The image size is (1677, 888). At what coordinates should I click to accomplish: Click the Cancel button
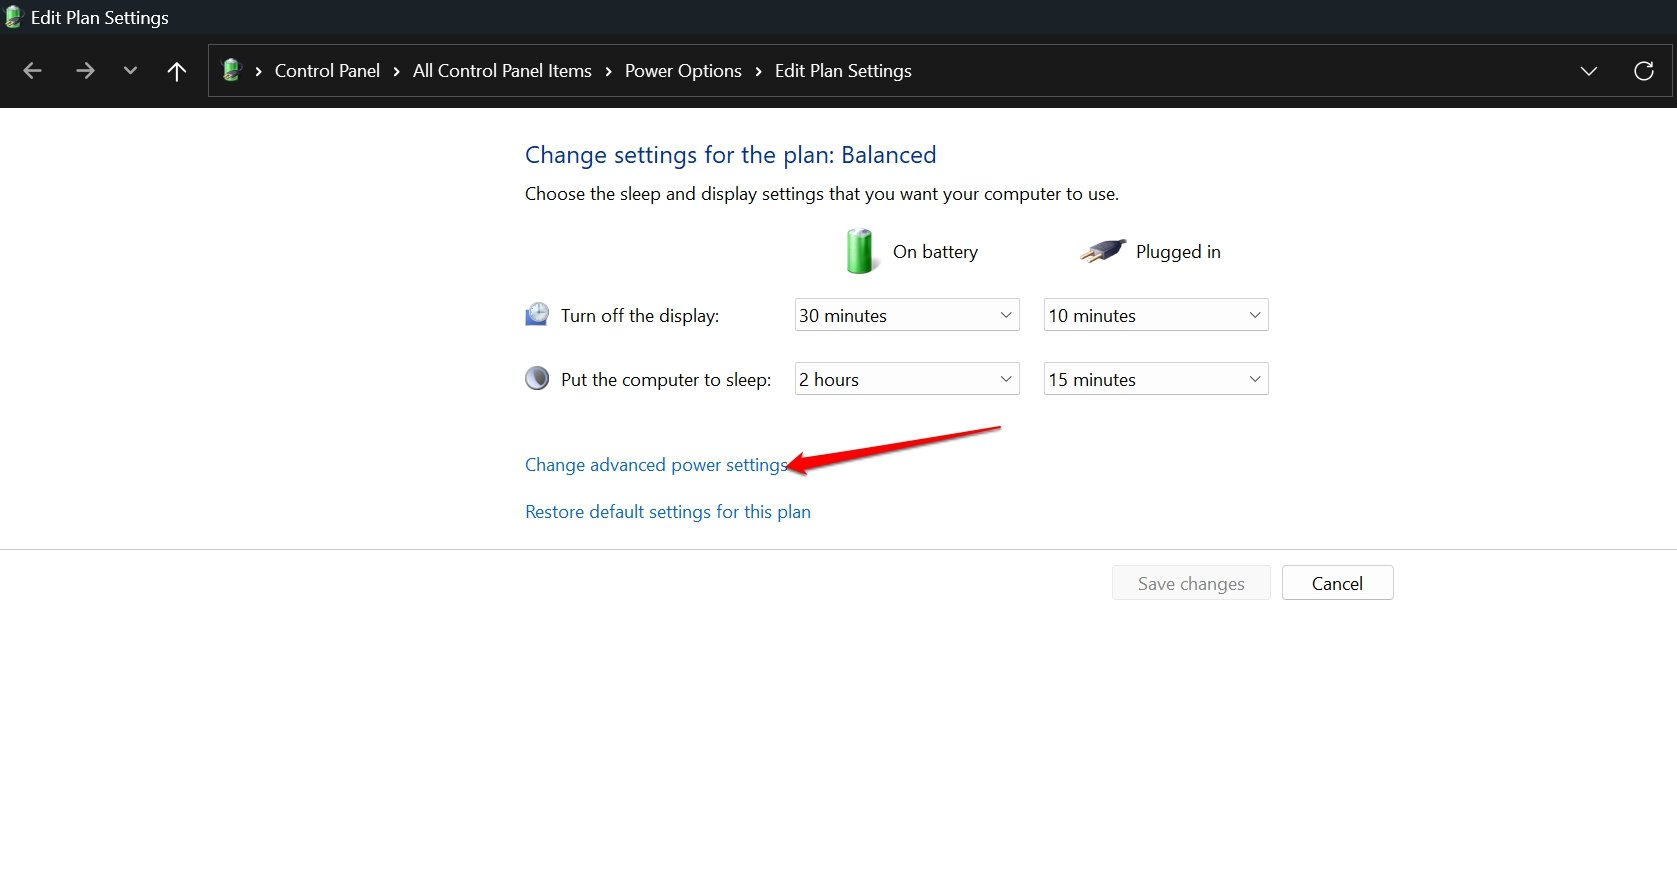[x=1337, y=583]
